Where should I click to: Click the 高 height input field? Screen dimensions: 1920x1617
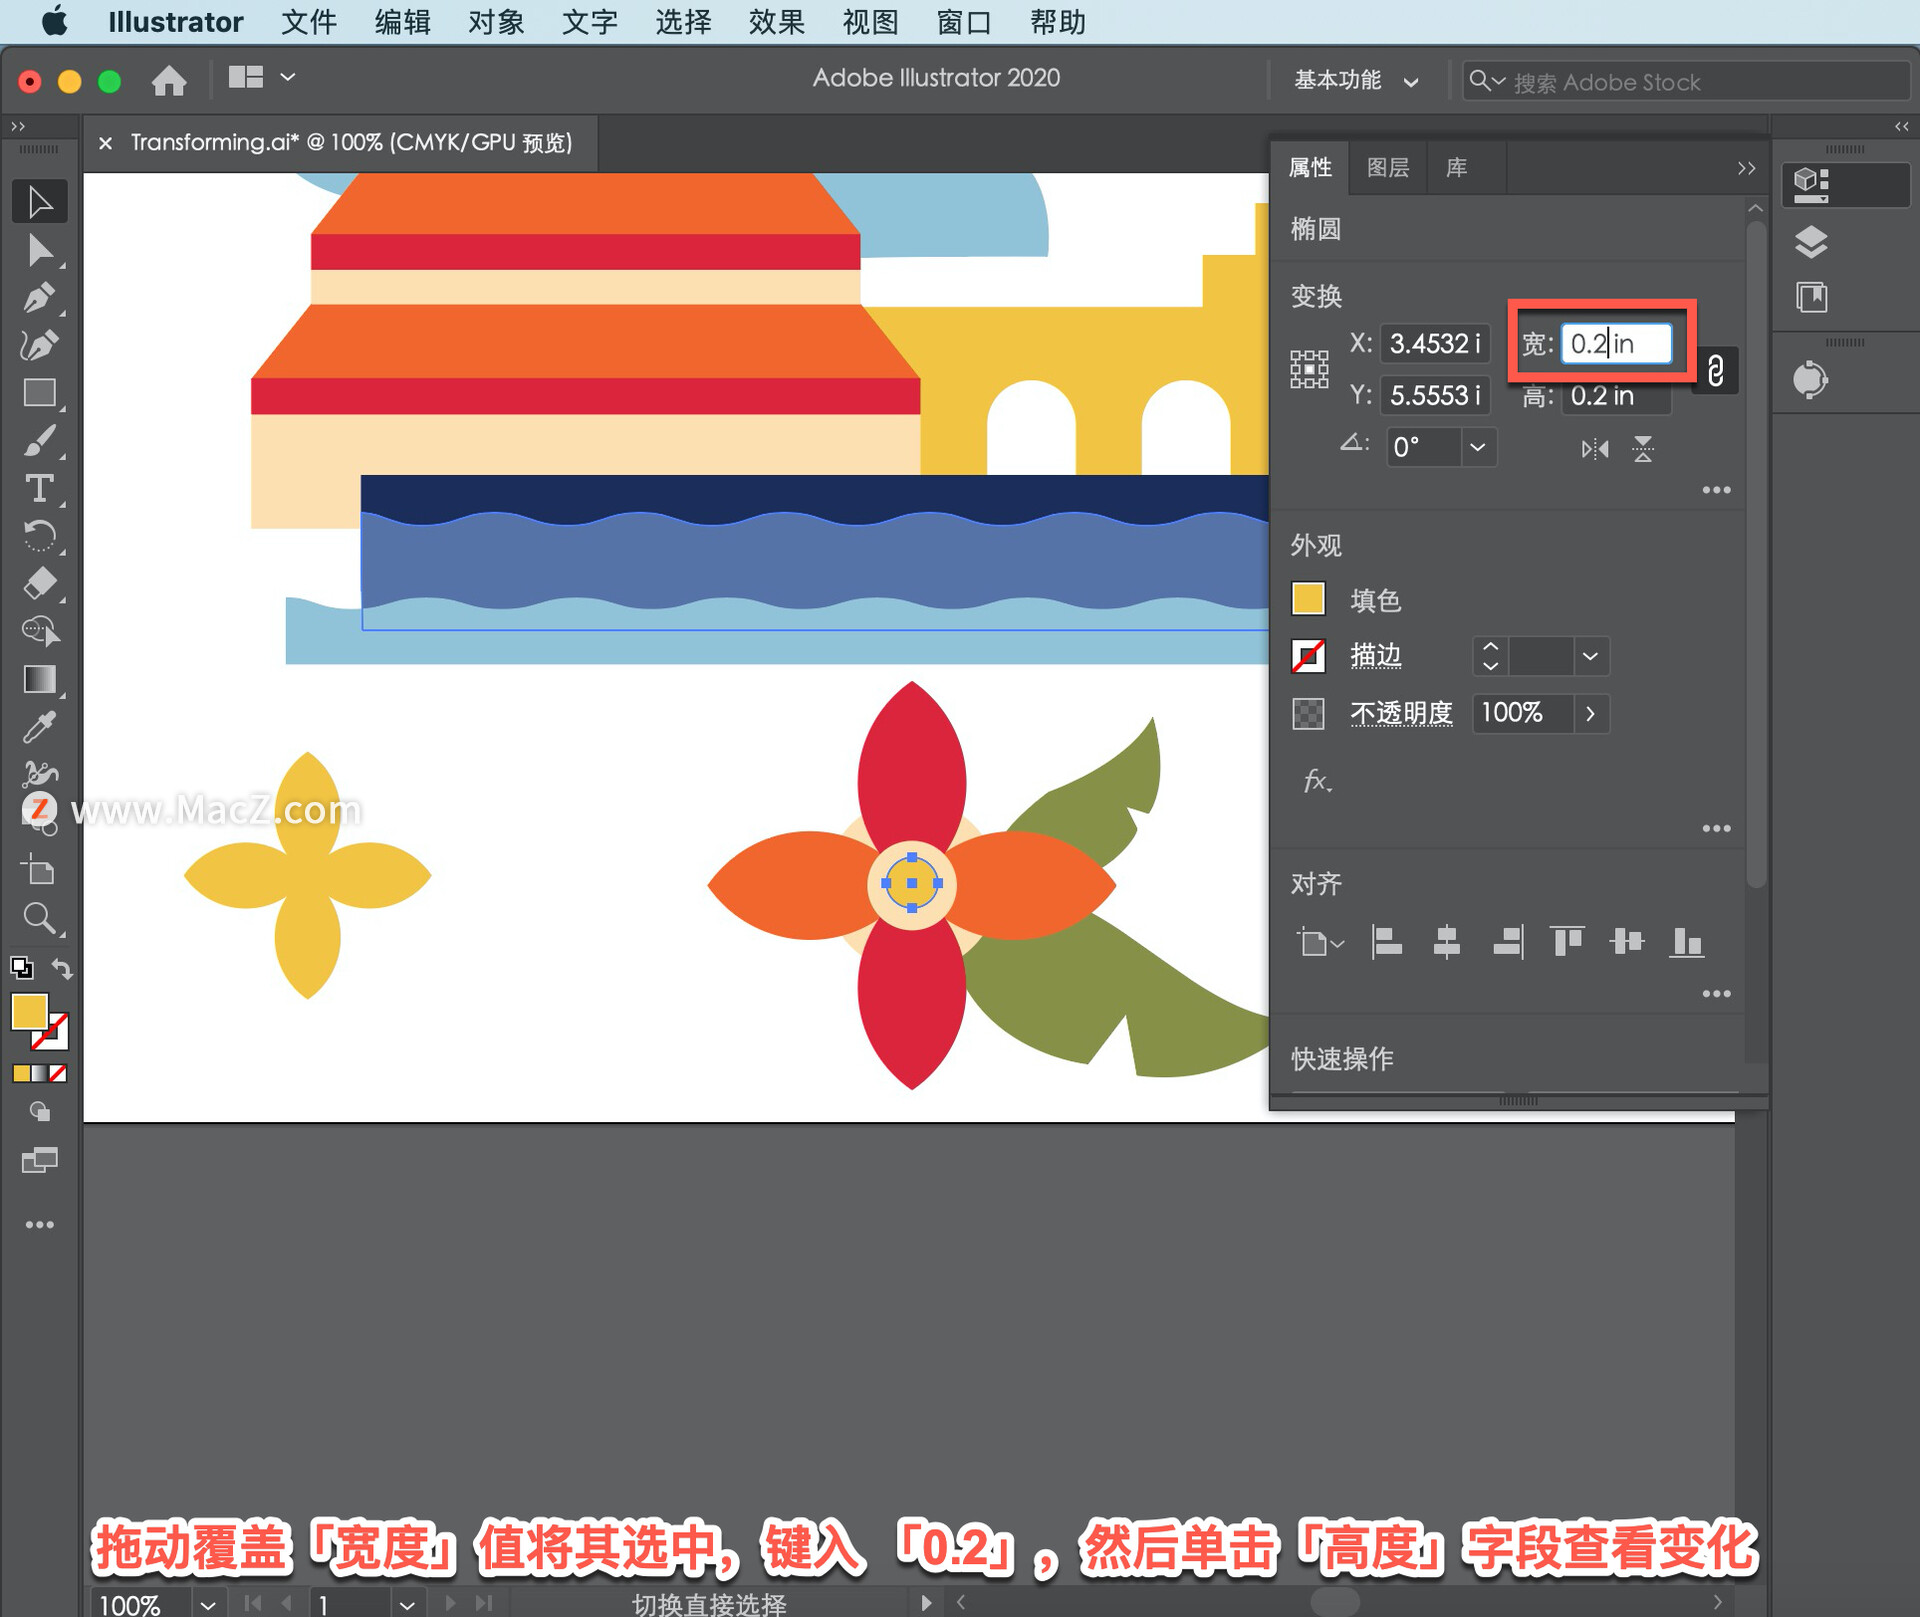(1615, 396)
